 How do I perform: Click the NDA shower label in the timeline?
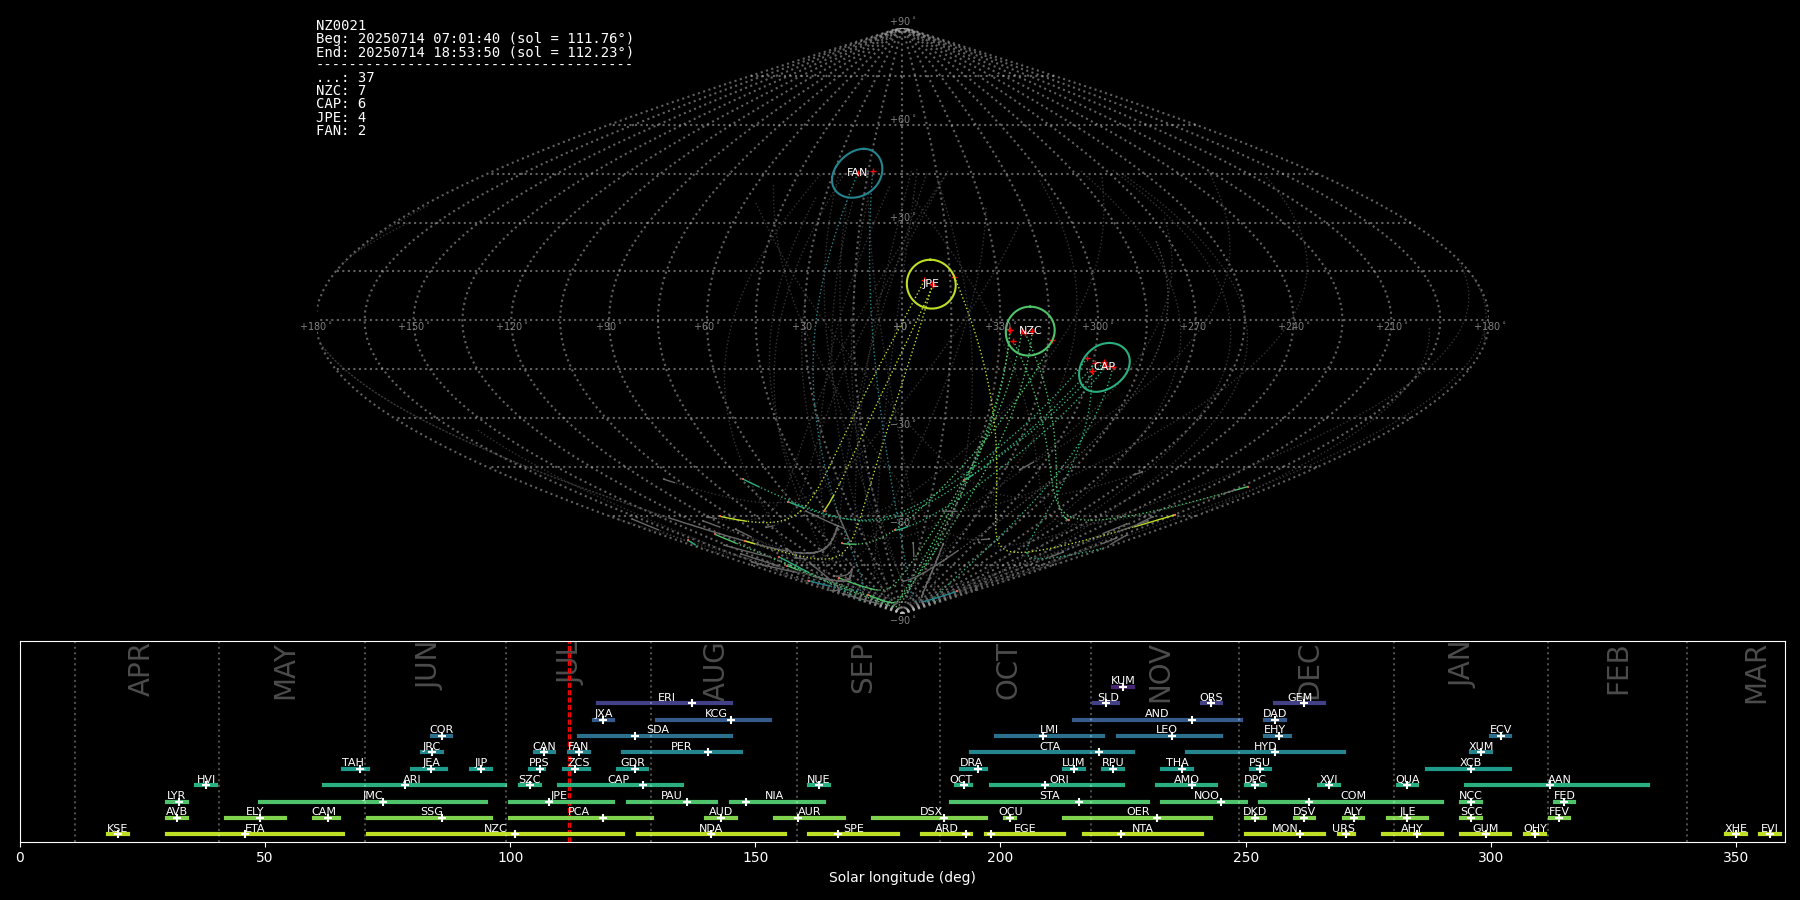tap(711, 829)
